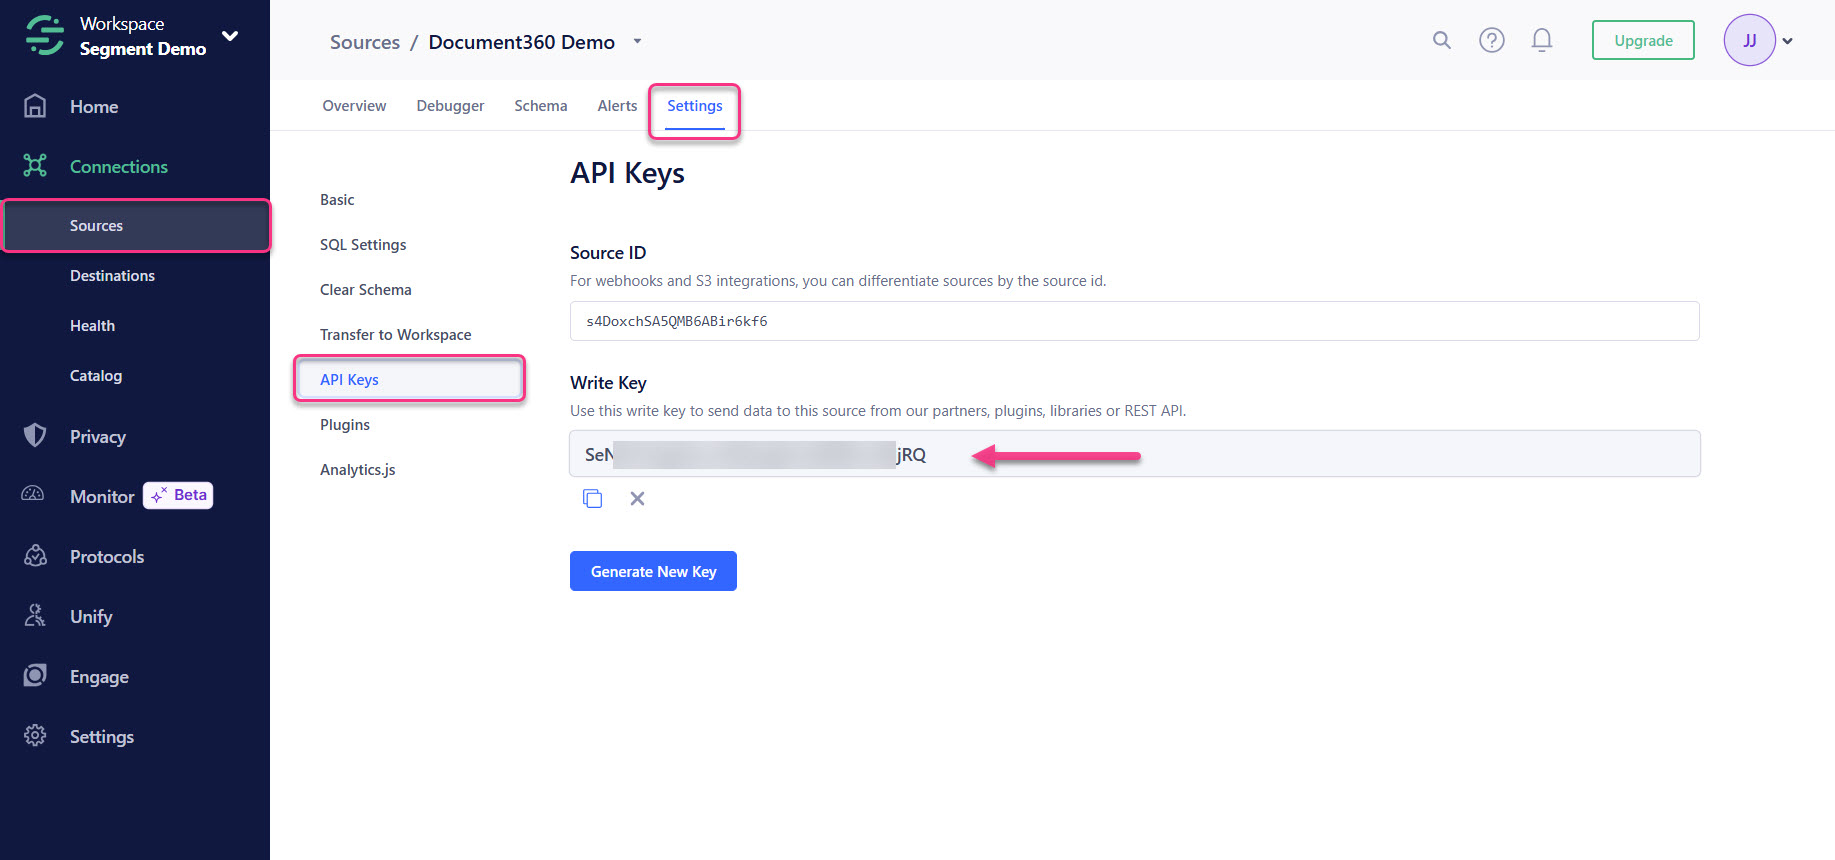Open Destinations in the sidebar
1835x860 pixels.
[x=112, y=276]
